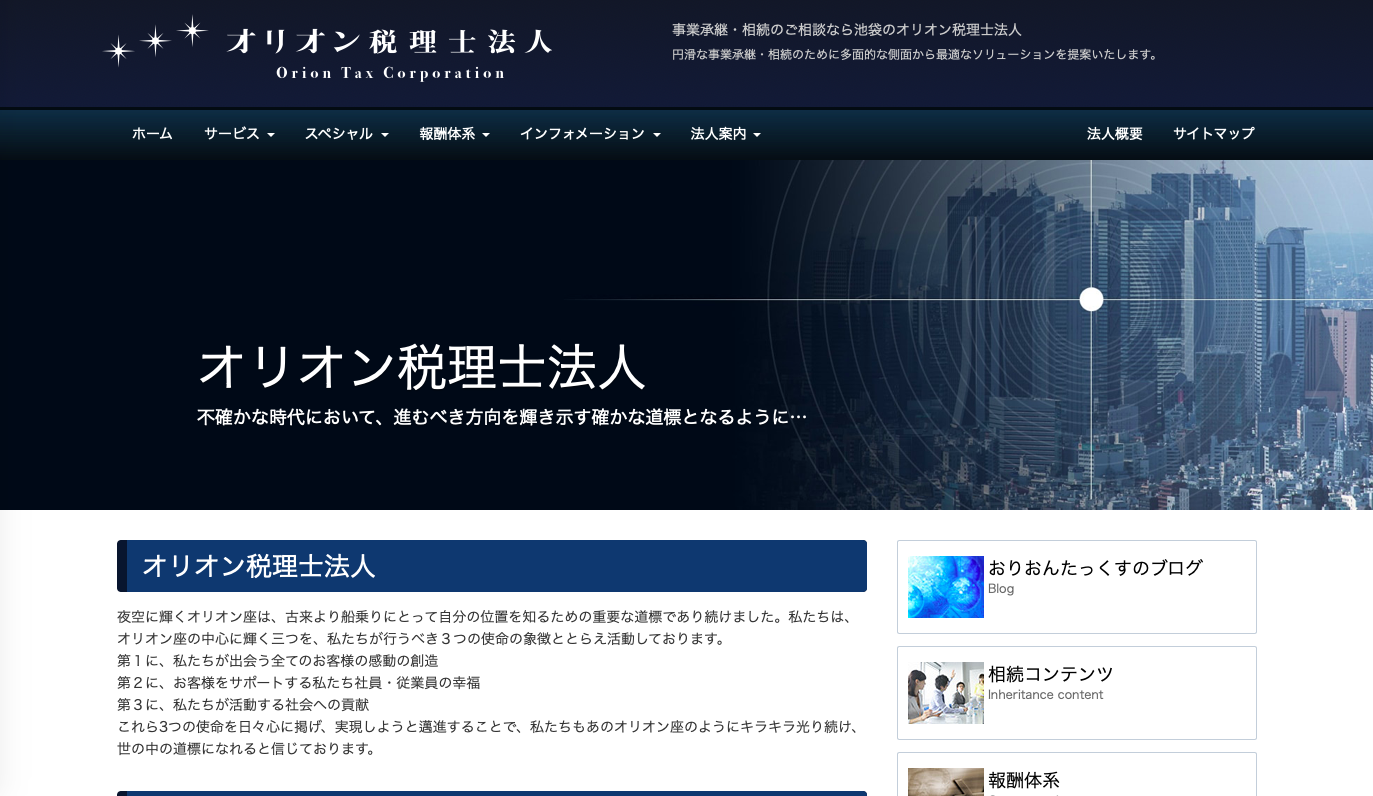Open the 法人案内 dropdown menu

point(726,134)
